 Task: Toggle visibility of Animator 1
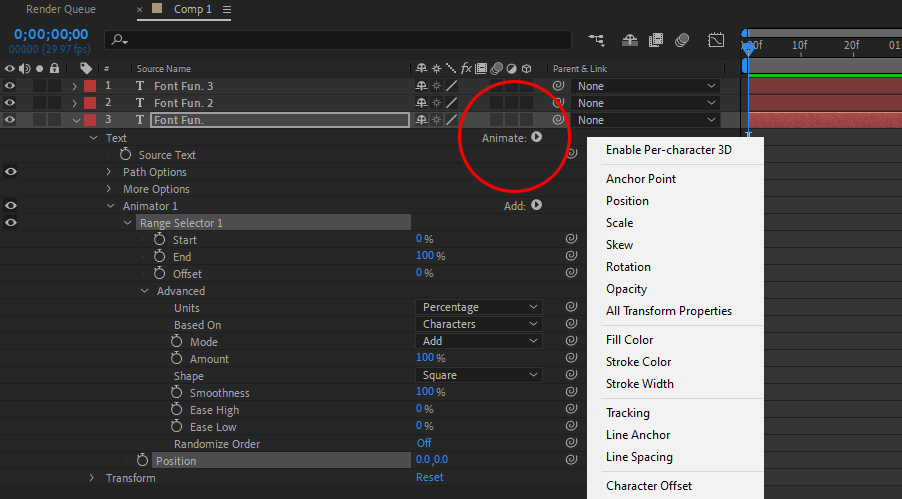[x=10, y=206]
